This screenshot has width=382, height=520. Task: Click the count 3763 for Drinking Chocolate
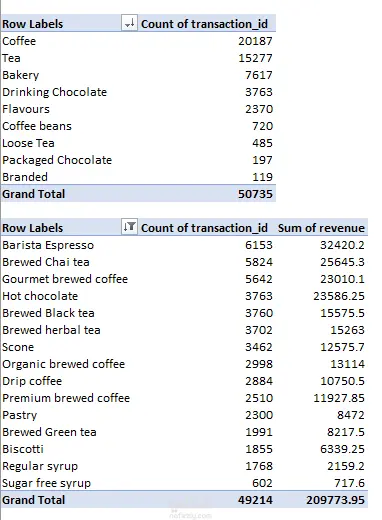(x=259, y=92)
